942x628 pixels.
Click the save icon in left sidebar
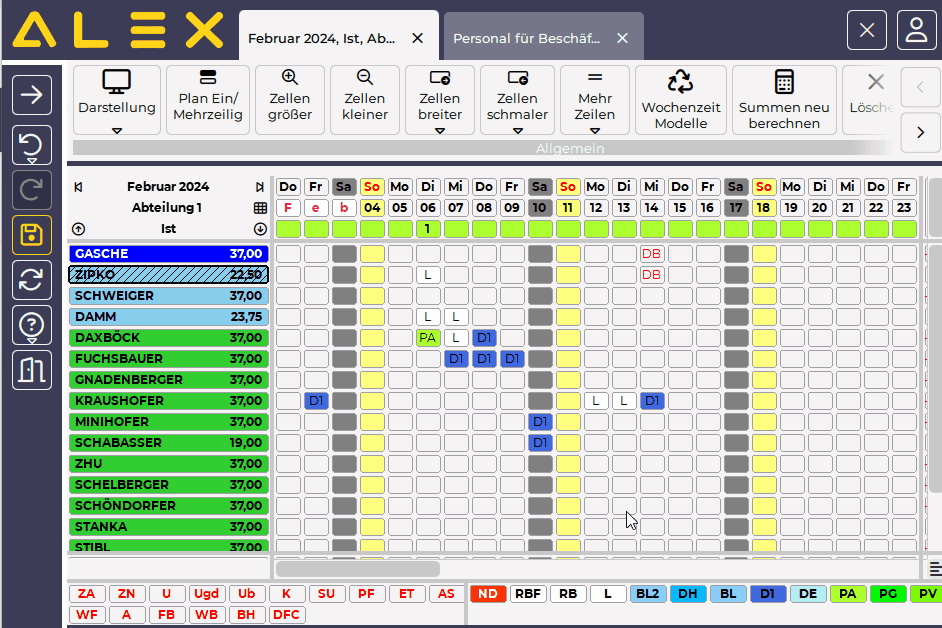[32, 236]
